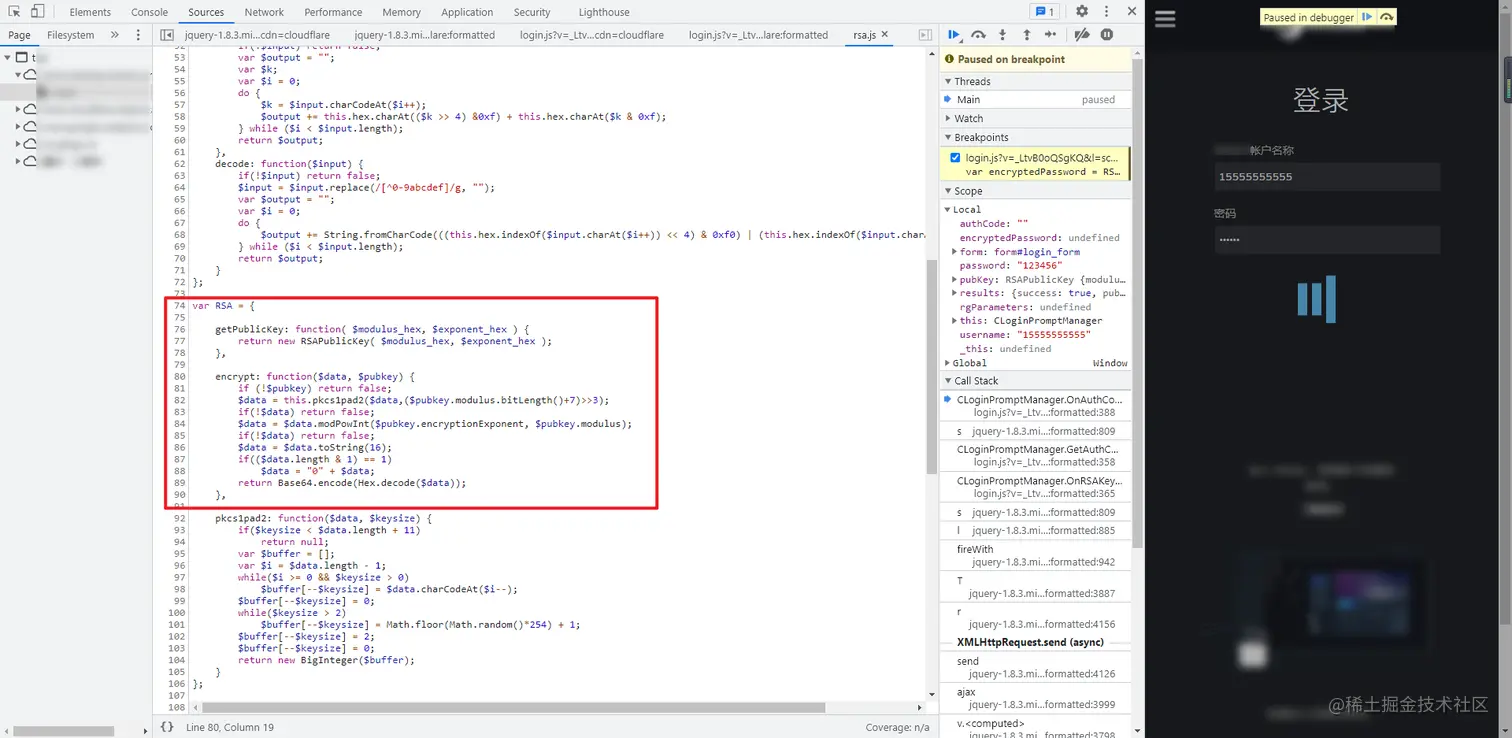The width and height of the screenshot is (1512, 738).
Task: Select the ajax call stack frame
Action: coord(1036,698)
